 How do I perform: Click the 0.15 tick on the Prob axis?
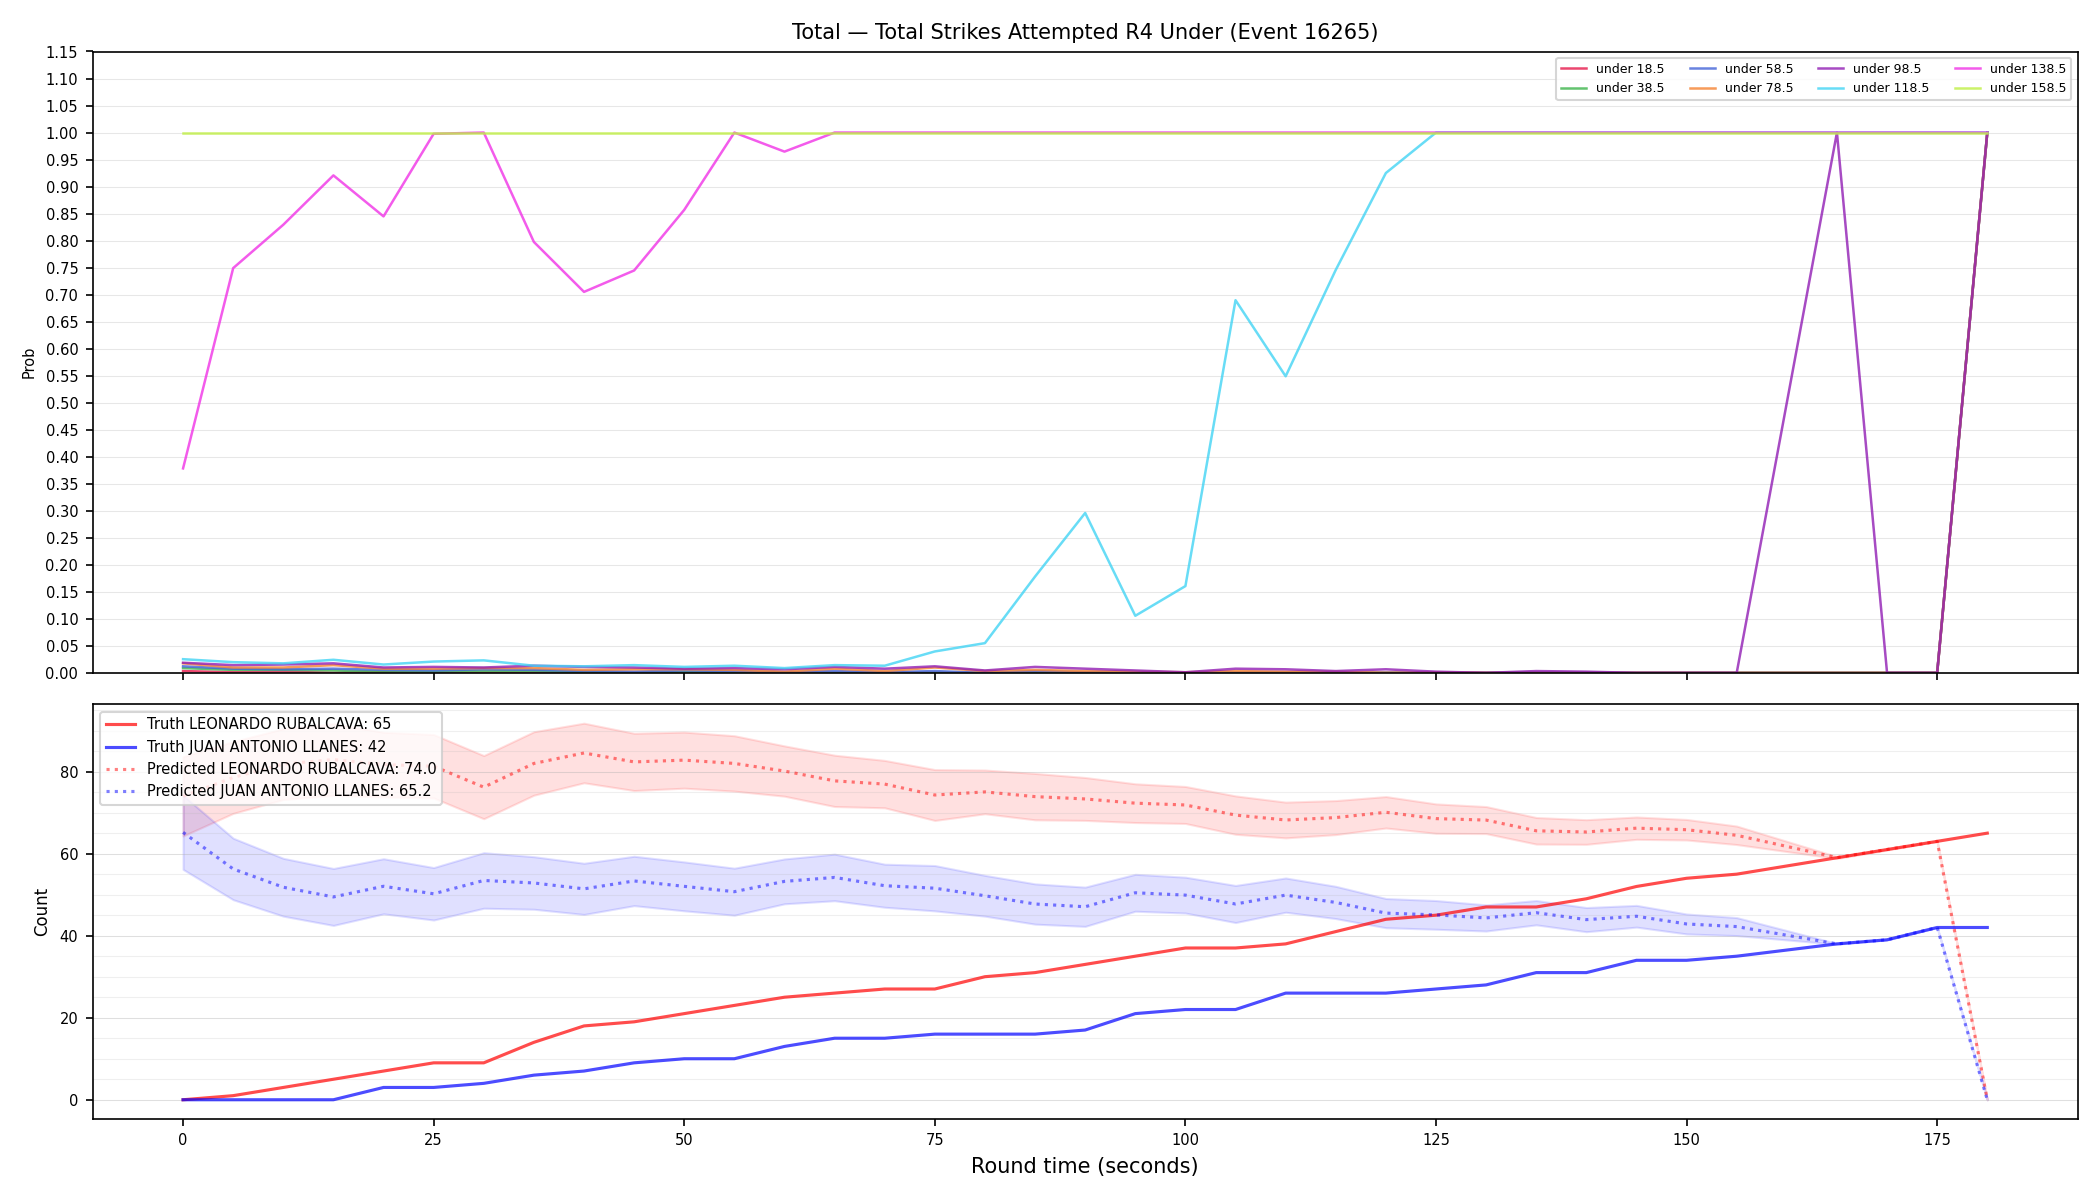click(x=62, y=593)
